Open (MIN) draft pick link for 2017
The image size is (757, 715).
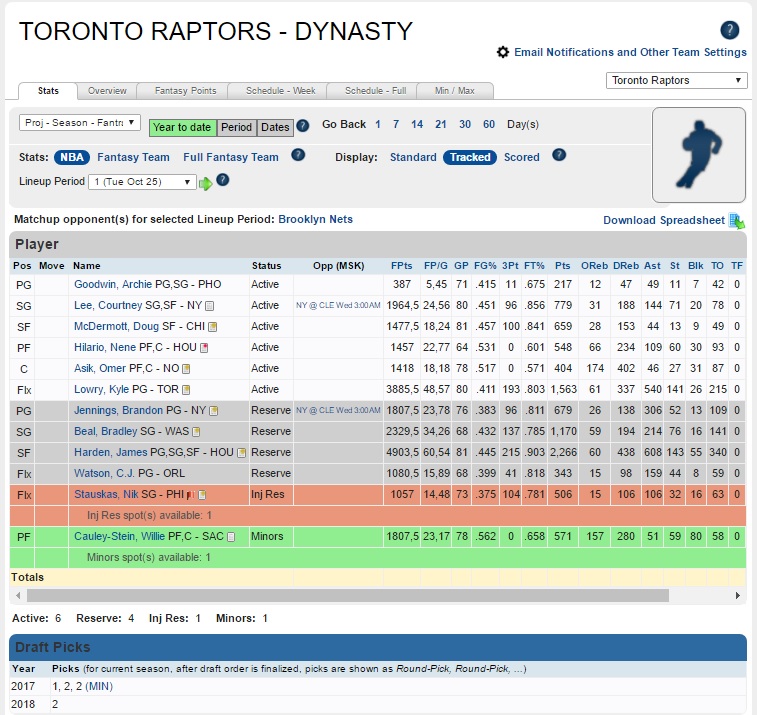pos(98,686)
